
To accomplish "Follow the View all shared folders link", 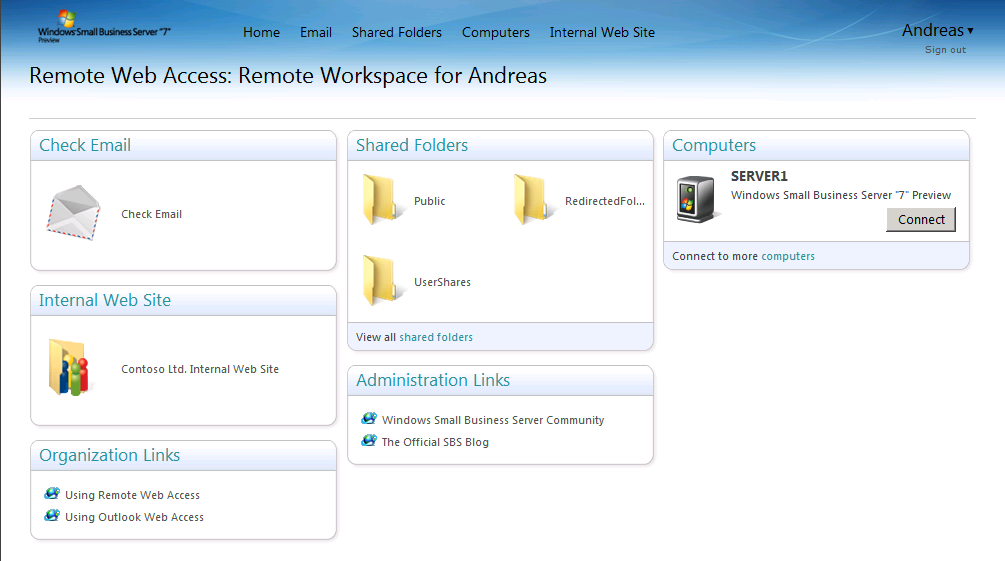I will [436, 337].
